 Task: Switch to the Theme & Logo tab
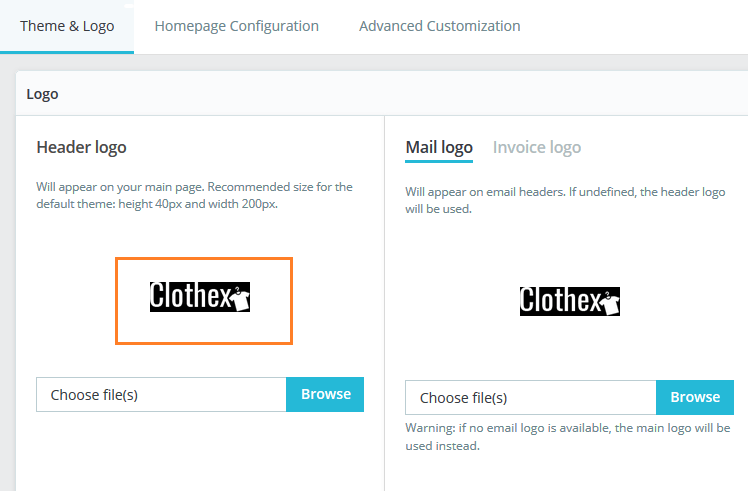[x=67, y=26]
